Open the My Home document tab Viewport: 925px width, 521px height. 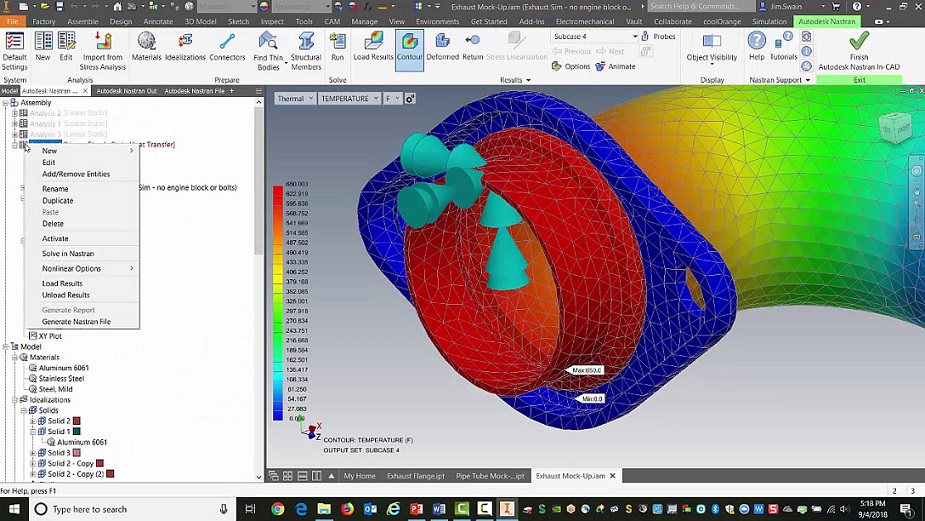click(x=359, y=476)
